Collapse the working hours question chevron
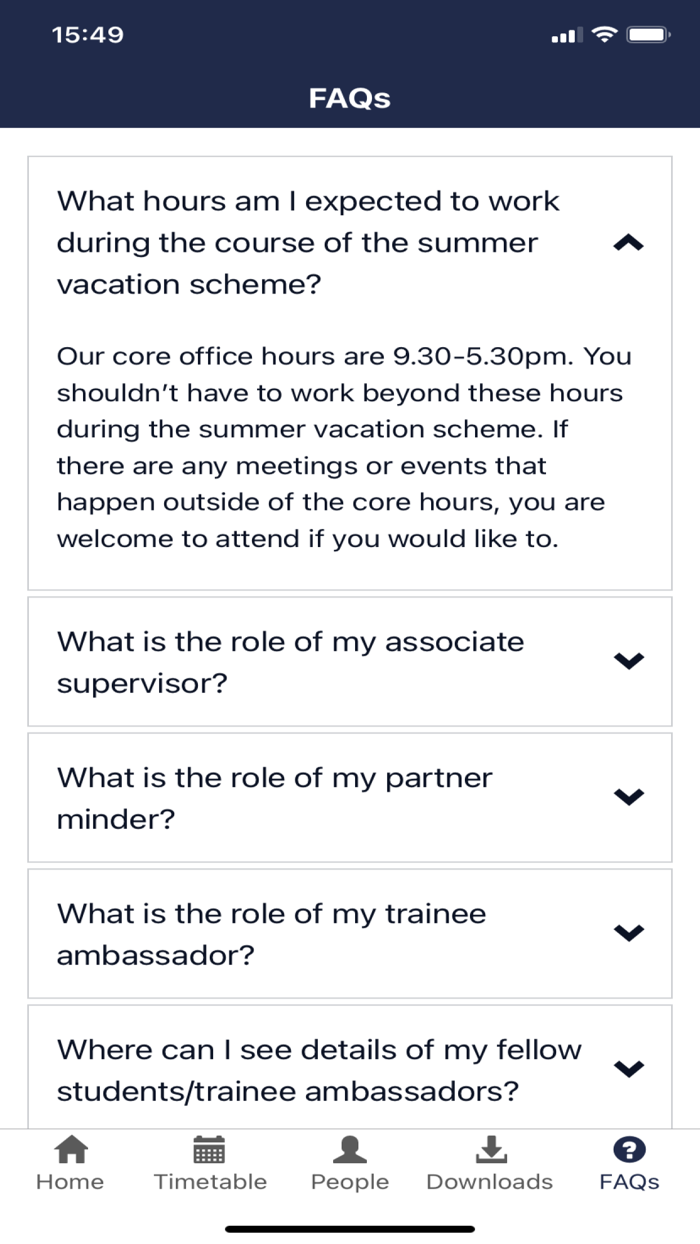 628,243
